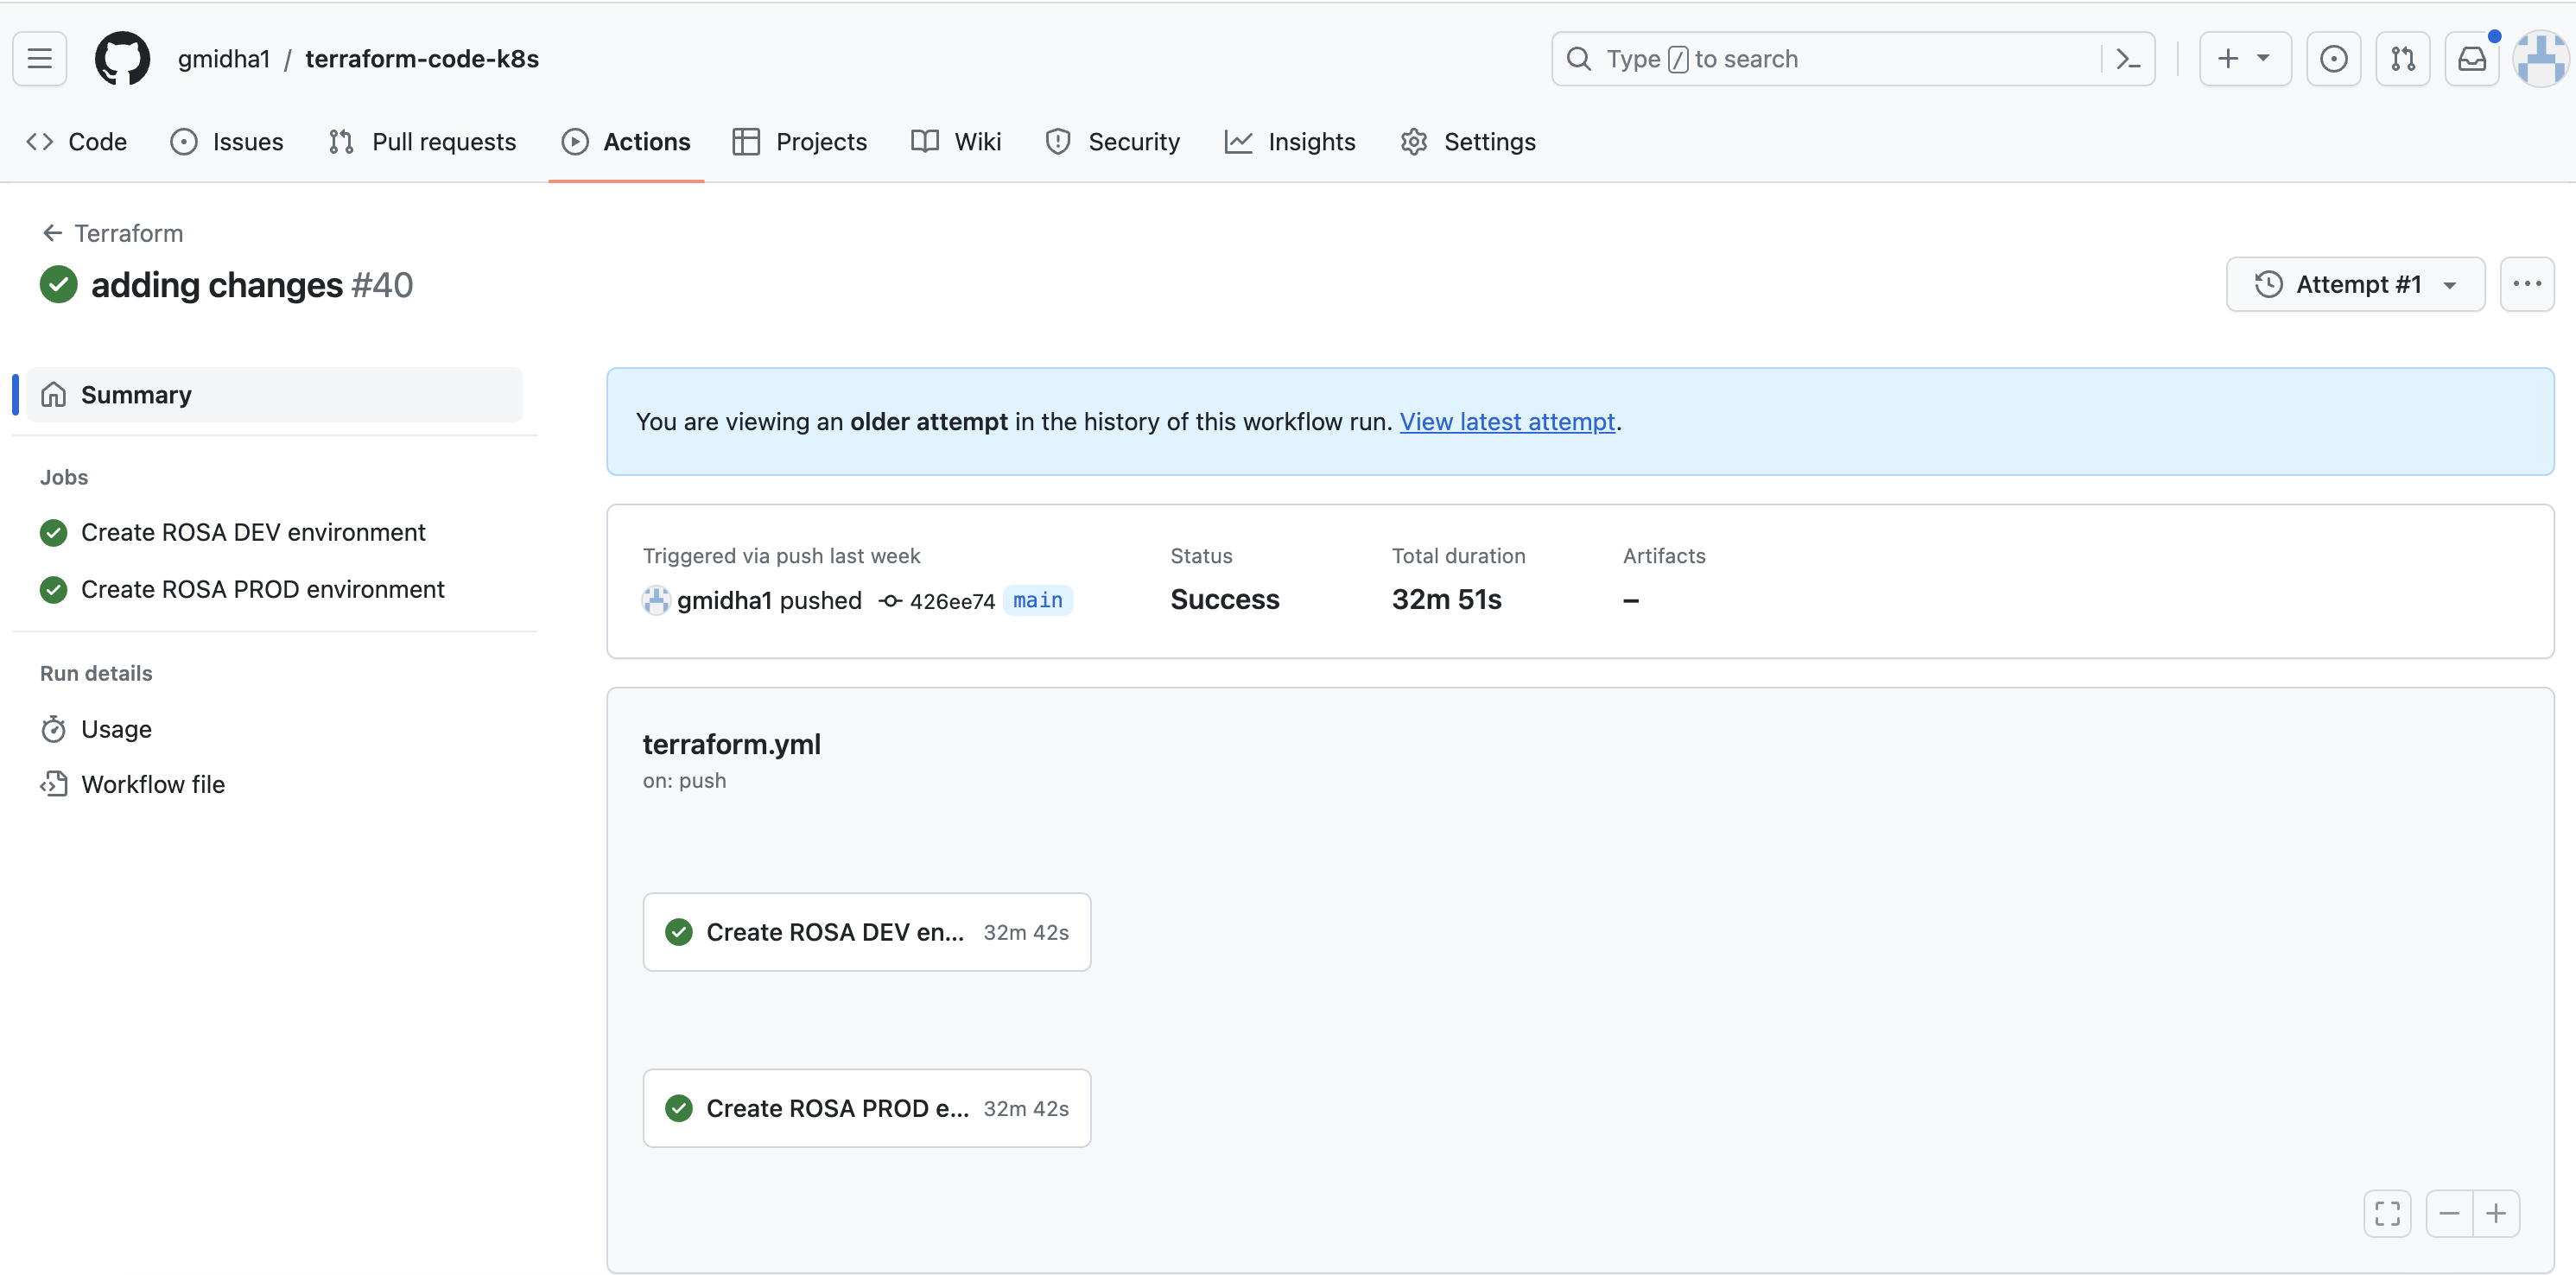The width and height of the screenshot is (2576, 1275).
Task: Open commit 426ee74
Action: point(952,601)
